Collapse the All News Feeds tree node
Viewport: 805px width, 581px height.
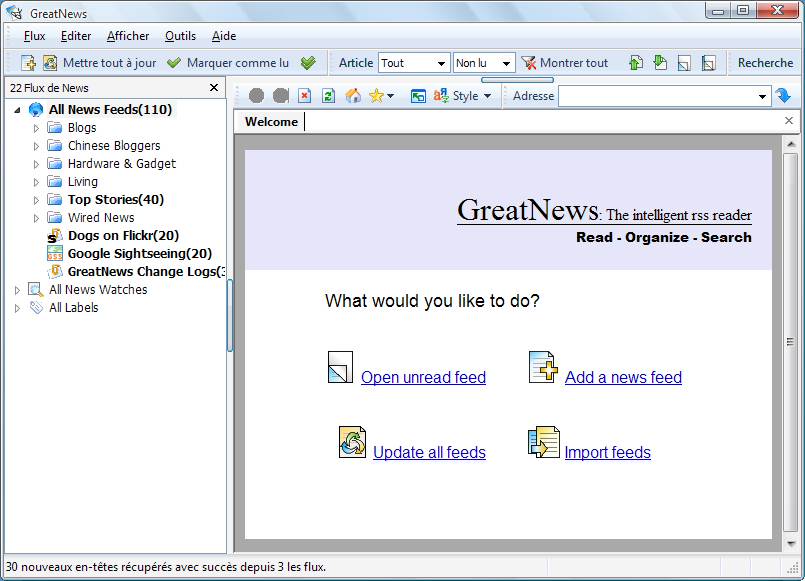pos(17,110)
